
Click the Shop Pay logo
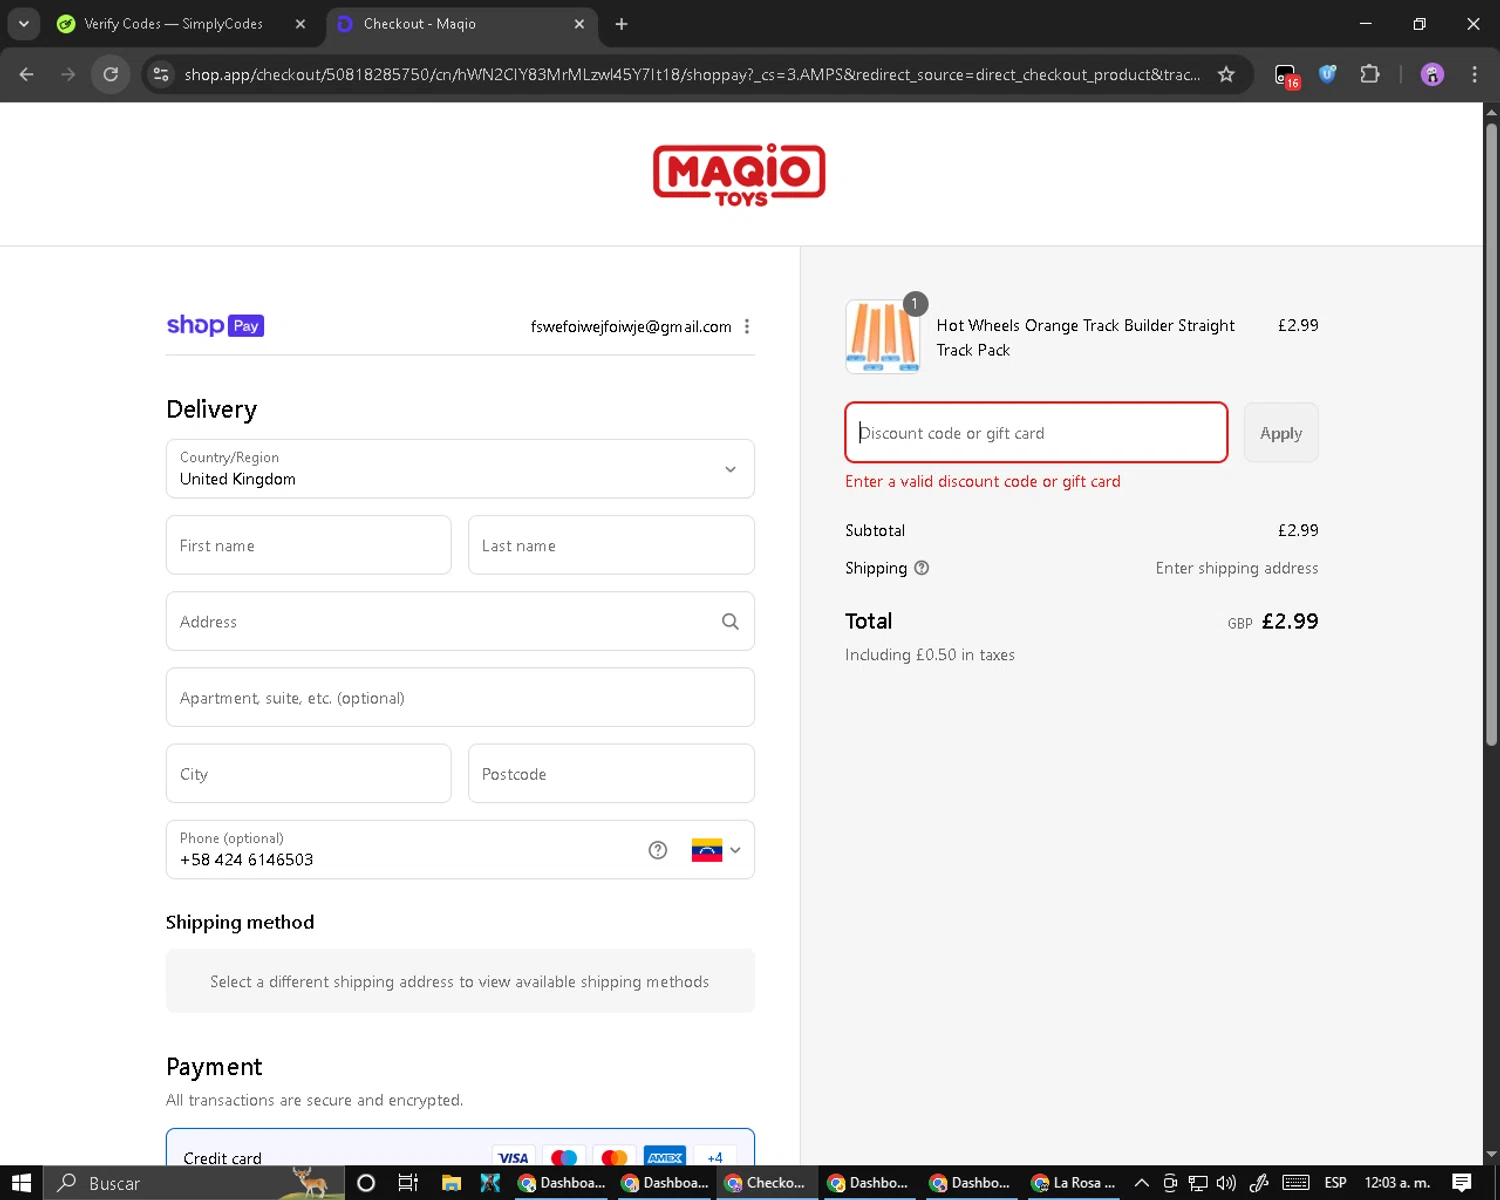pyautogui.click(x=215, y=325)
